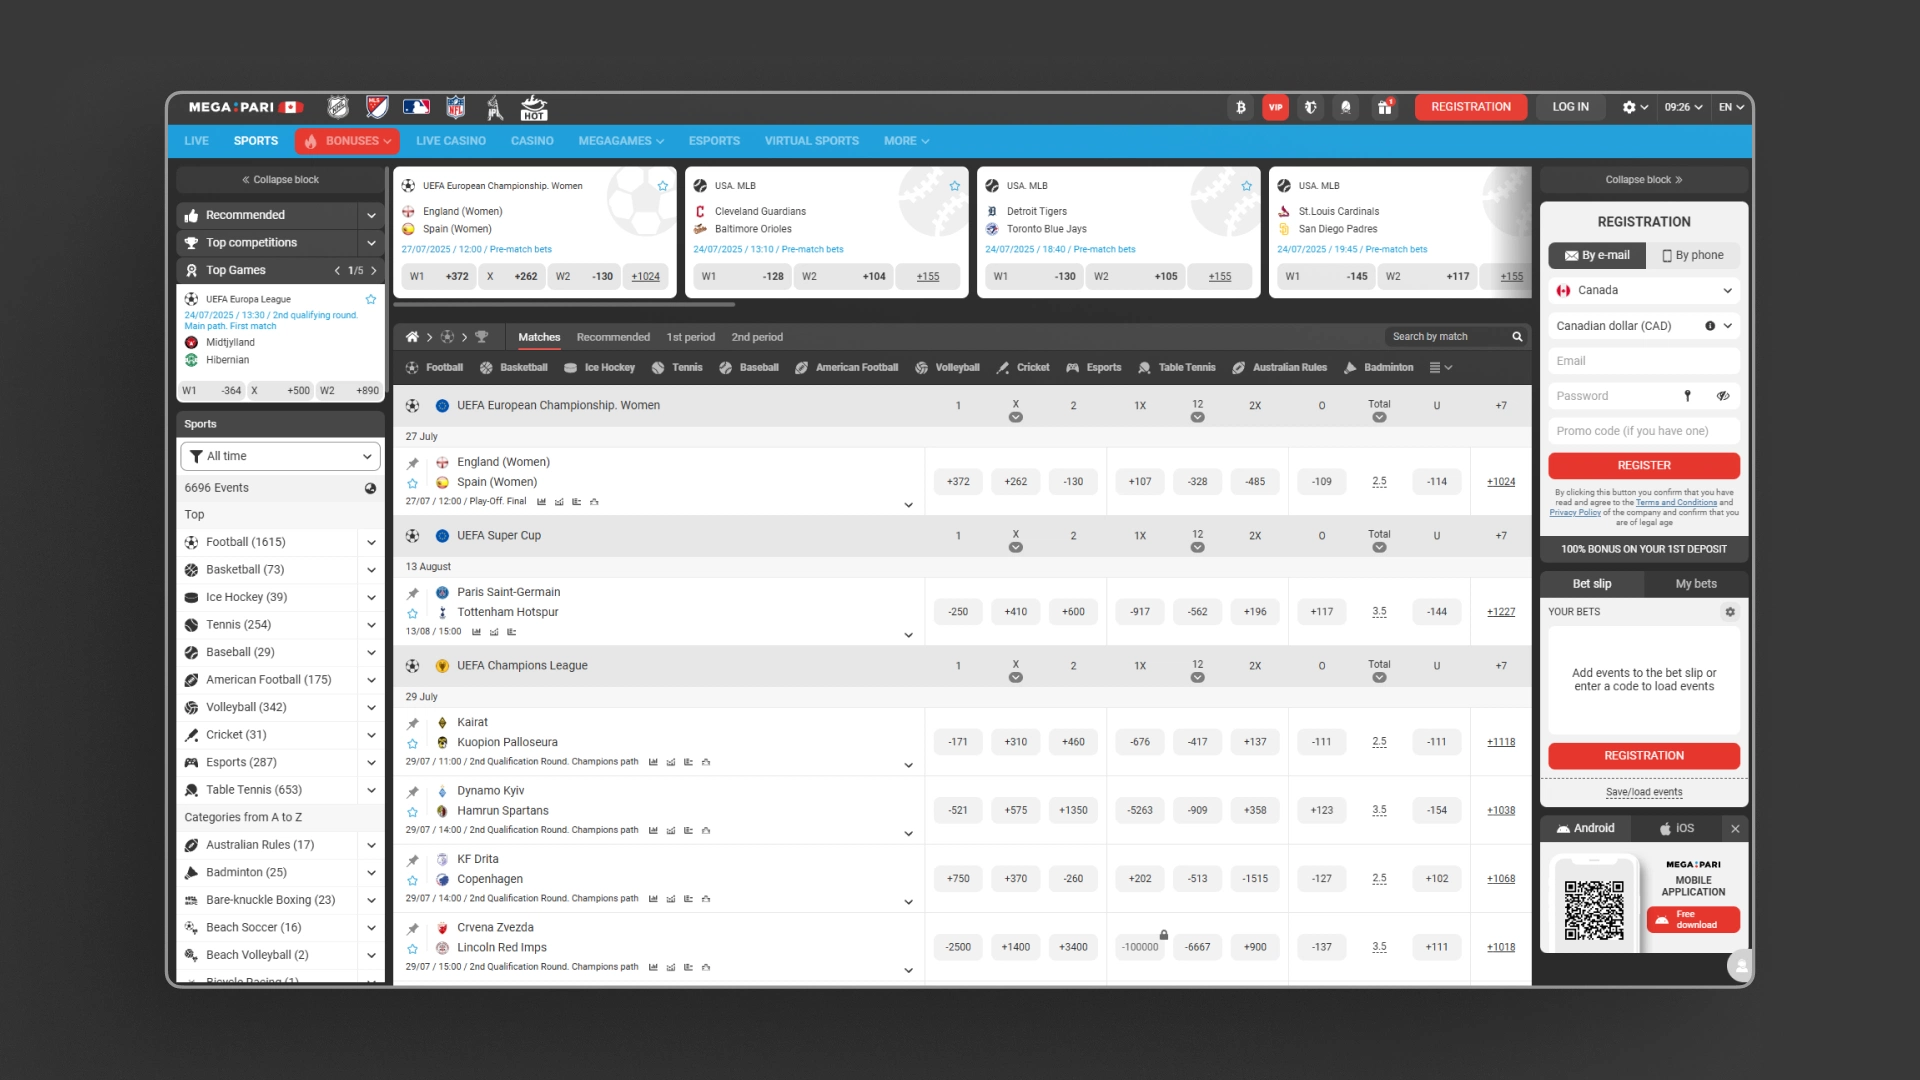Open the Canada country dropdown
Screen dimensions: 1920x1080
tap(1644, 290)
